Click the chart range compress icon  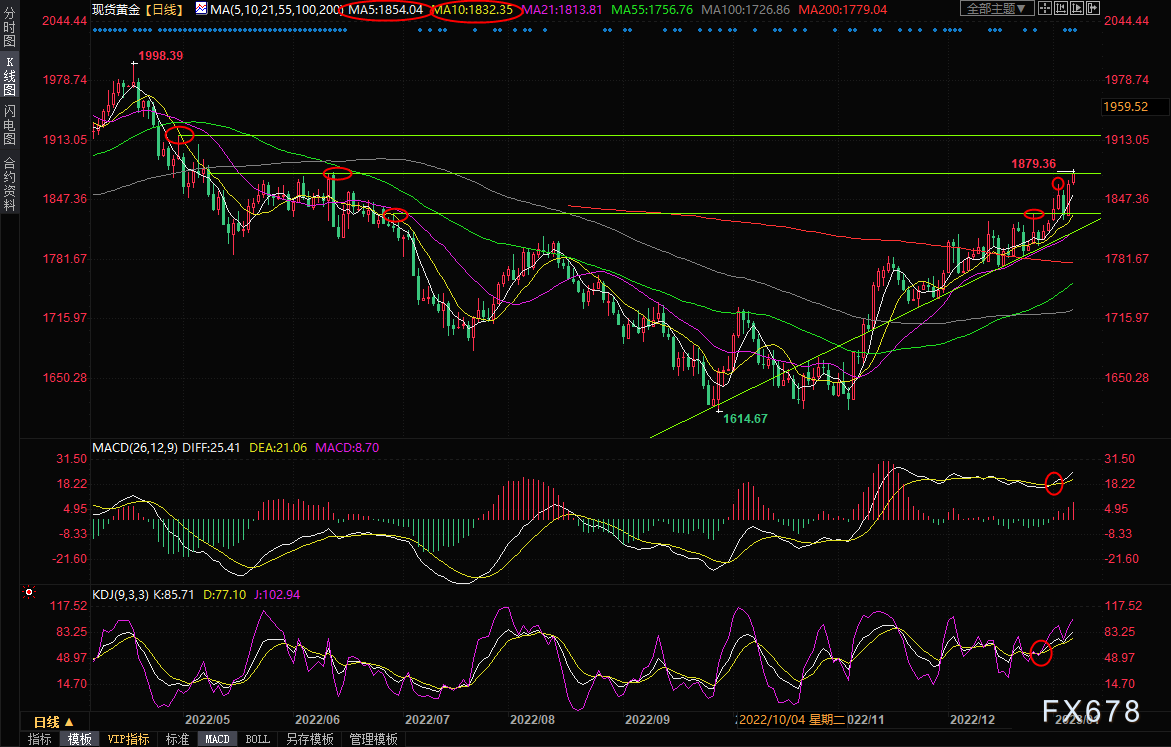click(x=1061, y=9)
